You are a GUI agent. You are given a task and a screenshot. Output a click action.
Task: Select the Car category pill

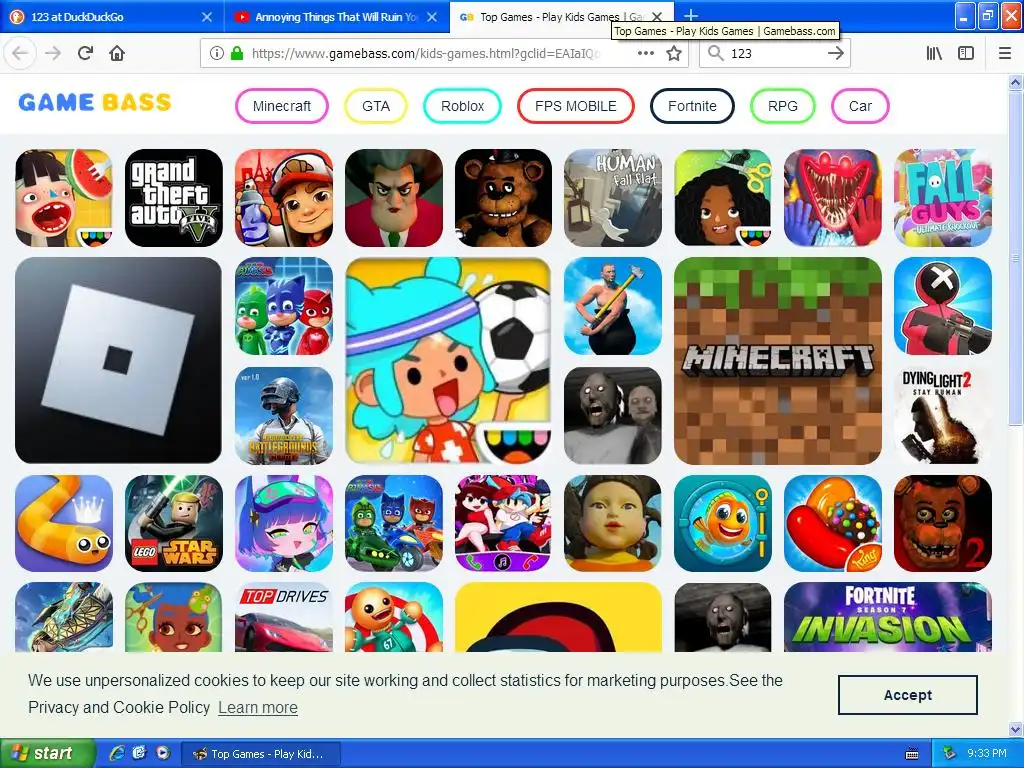tap(860, 106)
